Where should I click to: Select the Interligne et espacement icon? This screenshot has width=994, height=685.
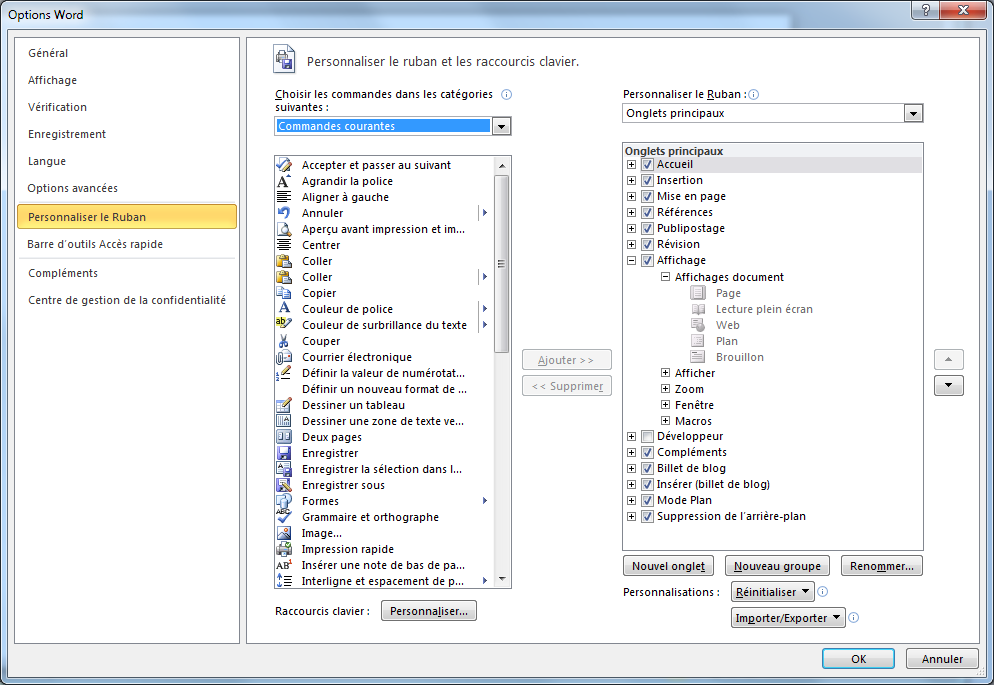[284, 581]
